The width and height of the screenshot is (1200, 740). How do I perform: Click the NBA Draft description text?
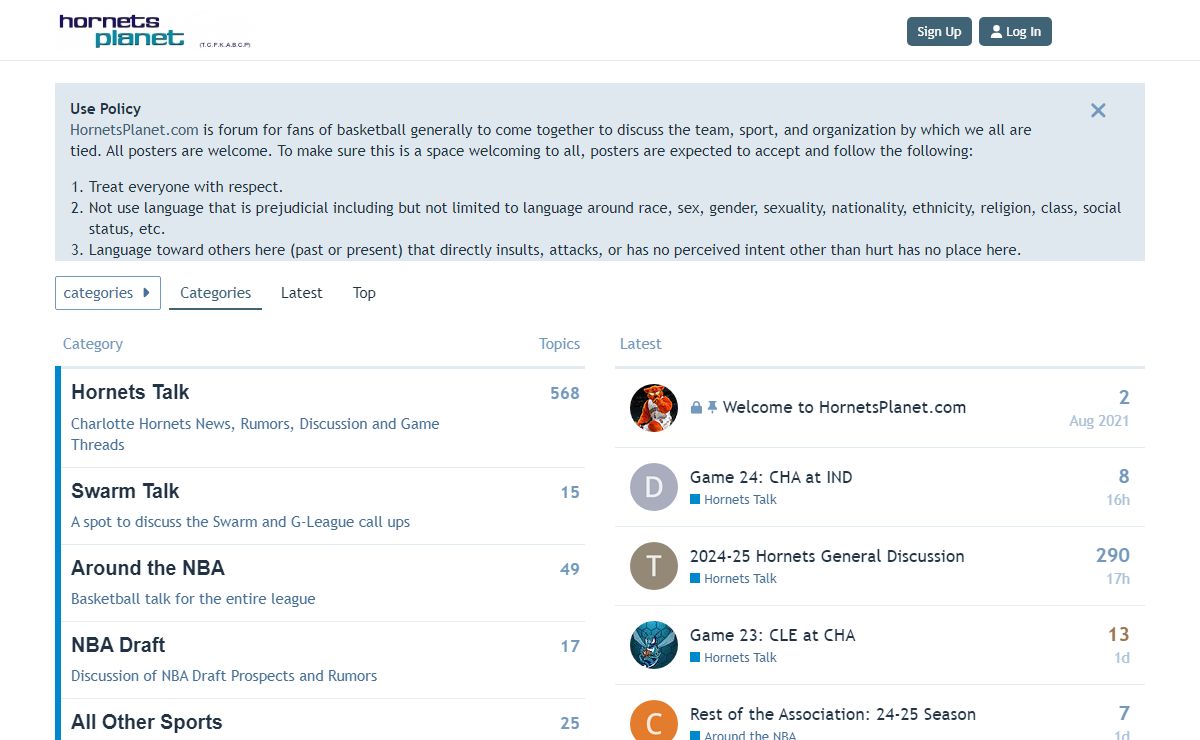224,676
